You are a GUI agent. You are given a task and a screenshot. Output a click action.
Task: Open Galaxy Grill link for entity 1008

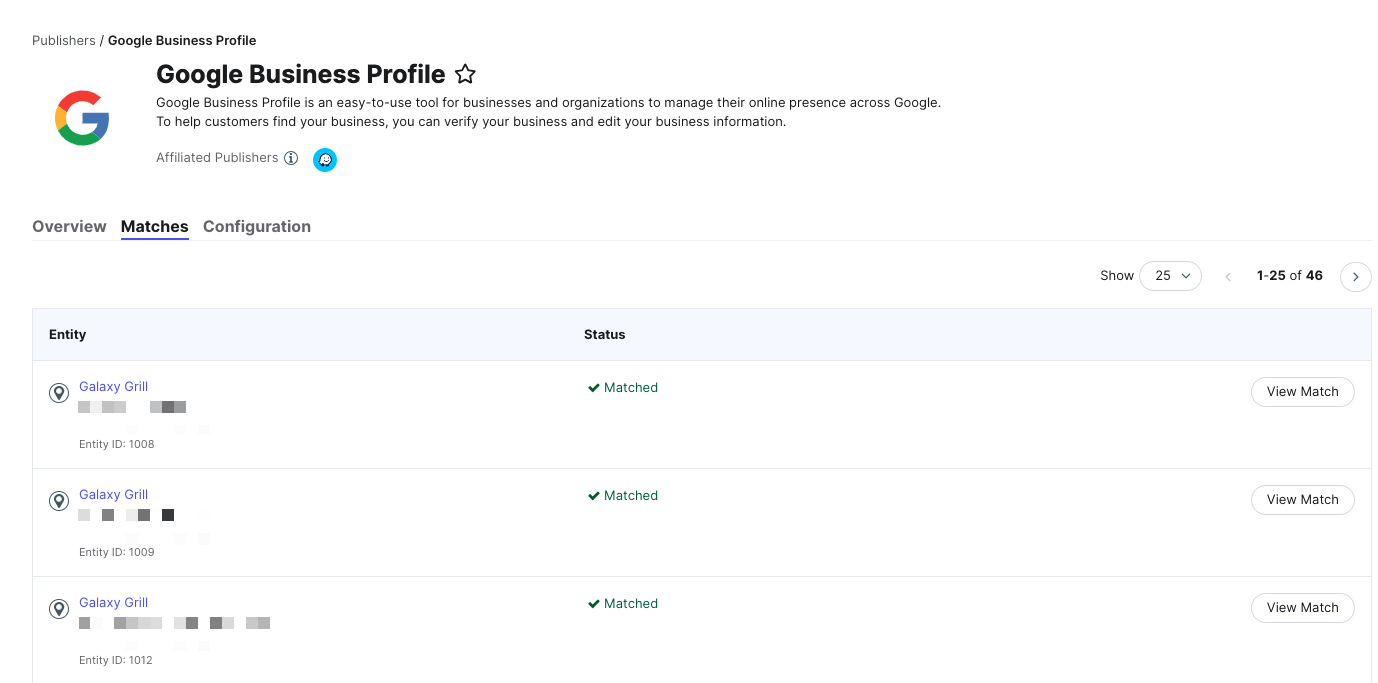pos(114,387)
